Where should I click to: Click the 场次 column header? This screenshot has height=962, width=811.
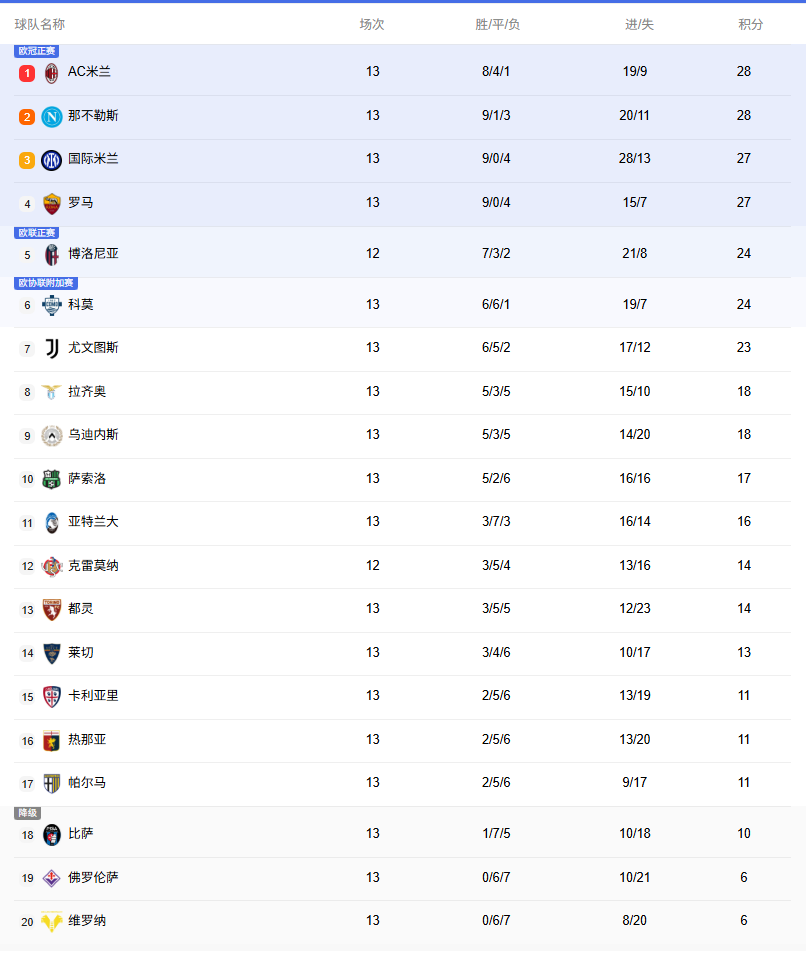[x=372, y=24]
